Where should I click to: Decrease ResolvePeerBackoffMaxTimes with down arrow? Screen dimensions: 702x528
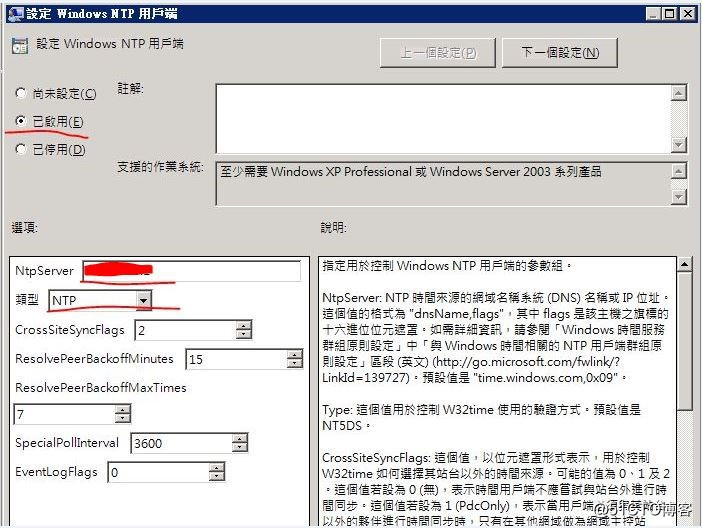pos(122,418)
